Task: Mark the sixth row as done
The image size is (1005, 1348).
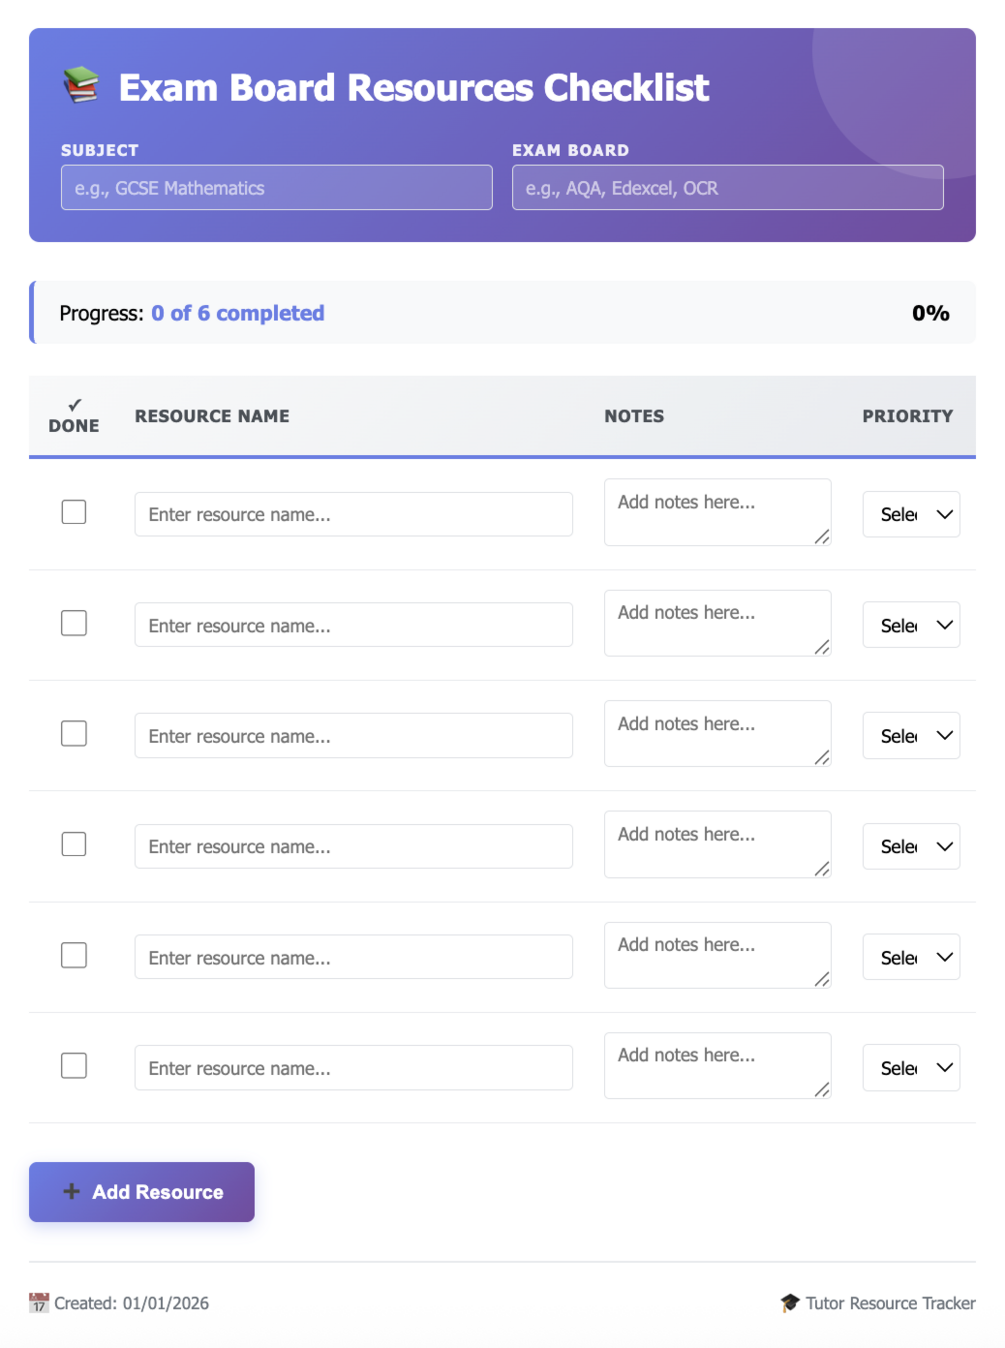Action: pyautogui.click(x=74, y=1065)
